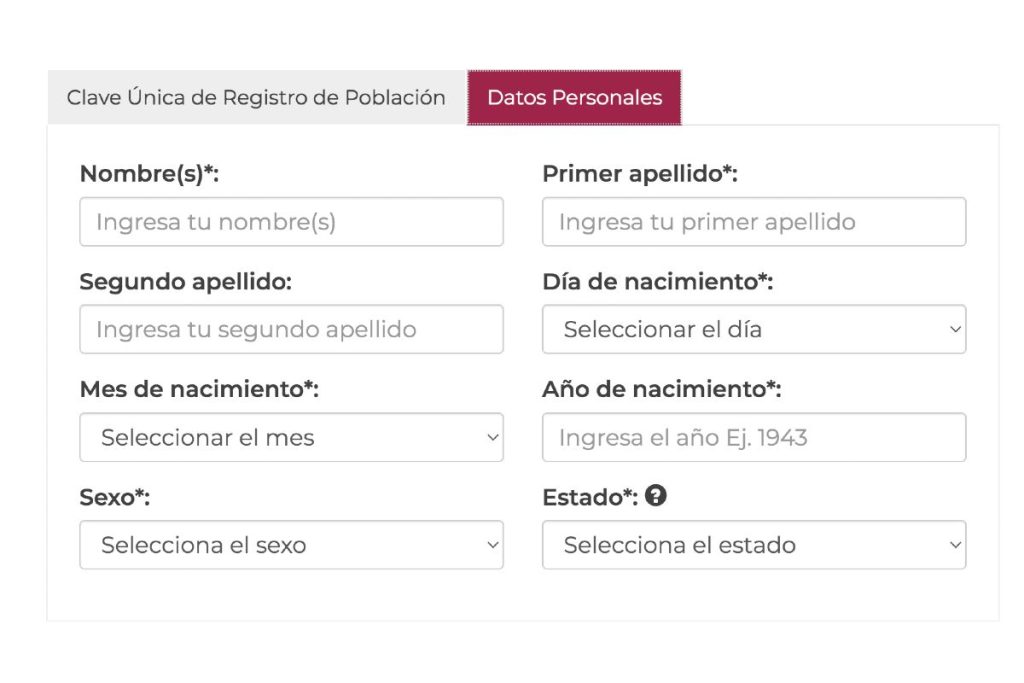The image size is (1024, 683).
Task: Click the Año de nacimiento input field
Action: point(753,437)
